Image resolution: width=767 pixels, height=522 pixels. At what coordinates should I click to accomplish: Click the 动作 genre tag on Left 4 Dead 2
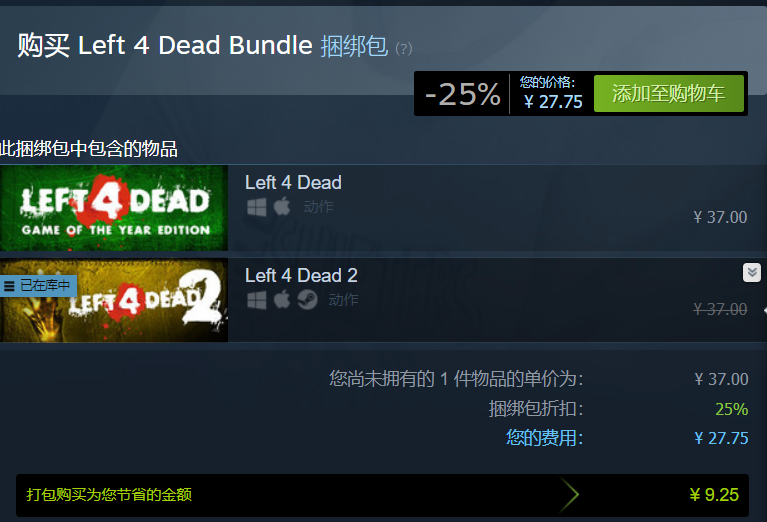(x=343, y=300)
